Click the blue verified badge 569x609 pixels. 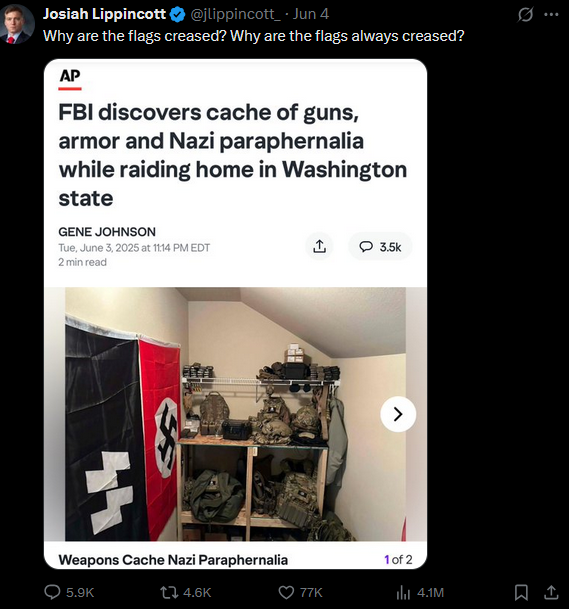(178, 14)
